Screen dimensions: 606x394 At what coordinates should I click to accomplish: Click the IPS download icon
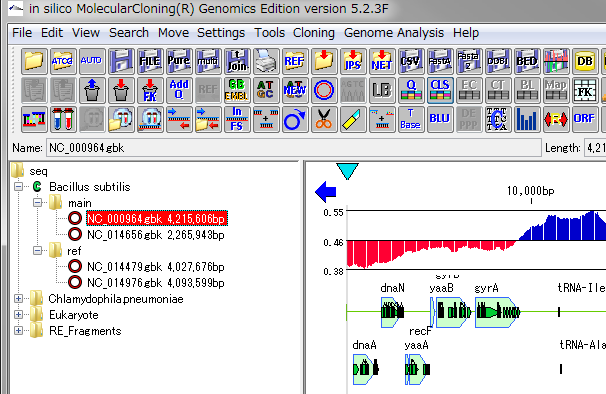point(353,61)
